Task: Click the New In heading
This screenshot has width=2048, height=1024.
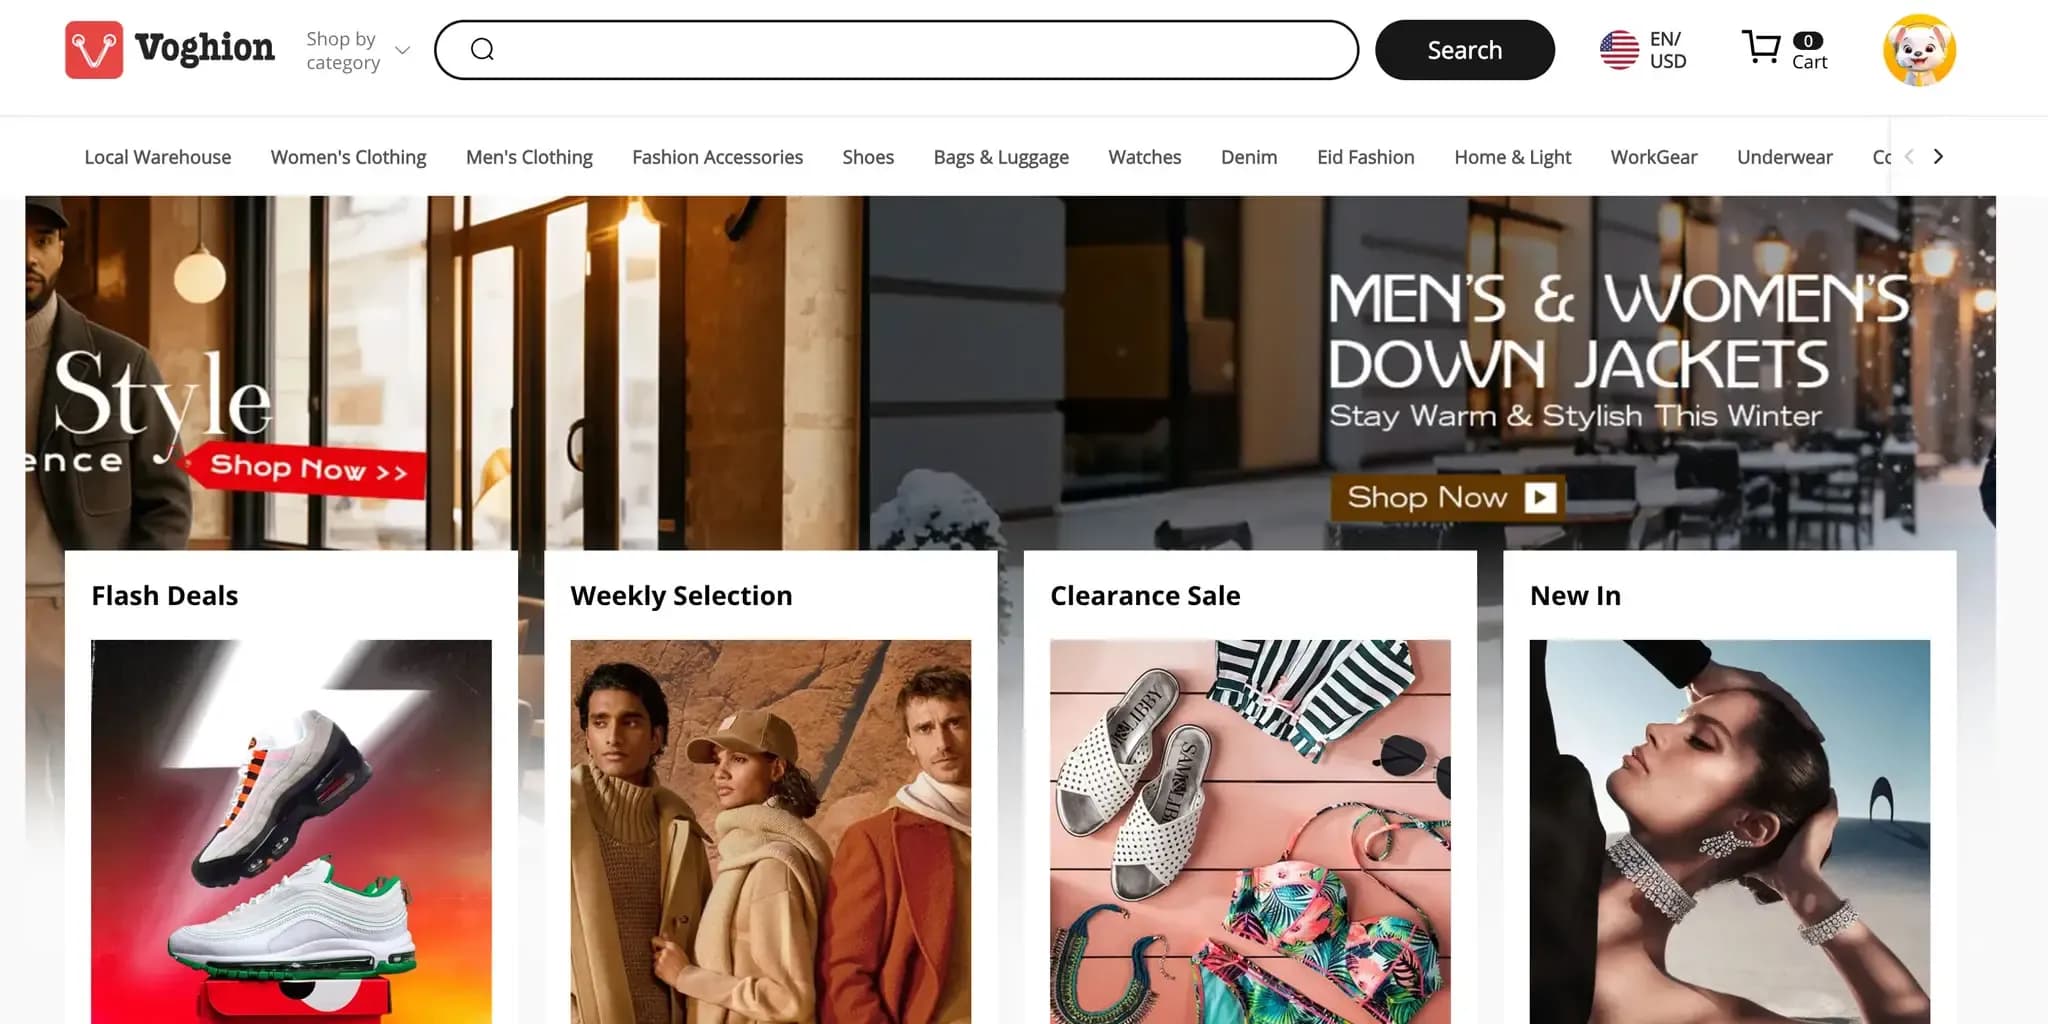Action: (x=1575, y=596)
